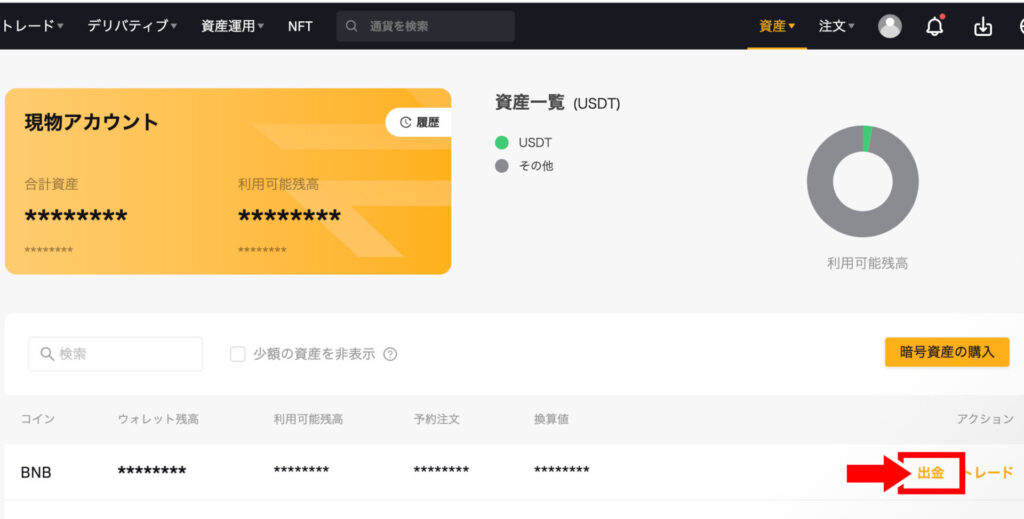Click the コイン column header

pos(38,419)
